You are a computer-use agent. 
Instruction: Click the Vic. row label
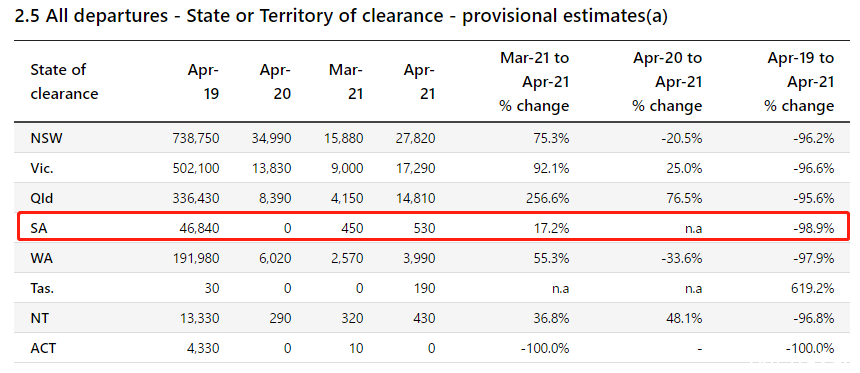(42, 168)
